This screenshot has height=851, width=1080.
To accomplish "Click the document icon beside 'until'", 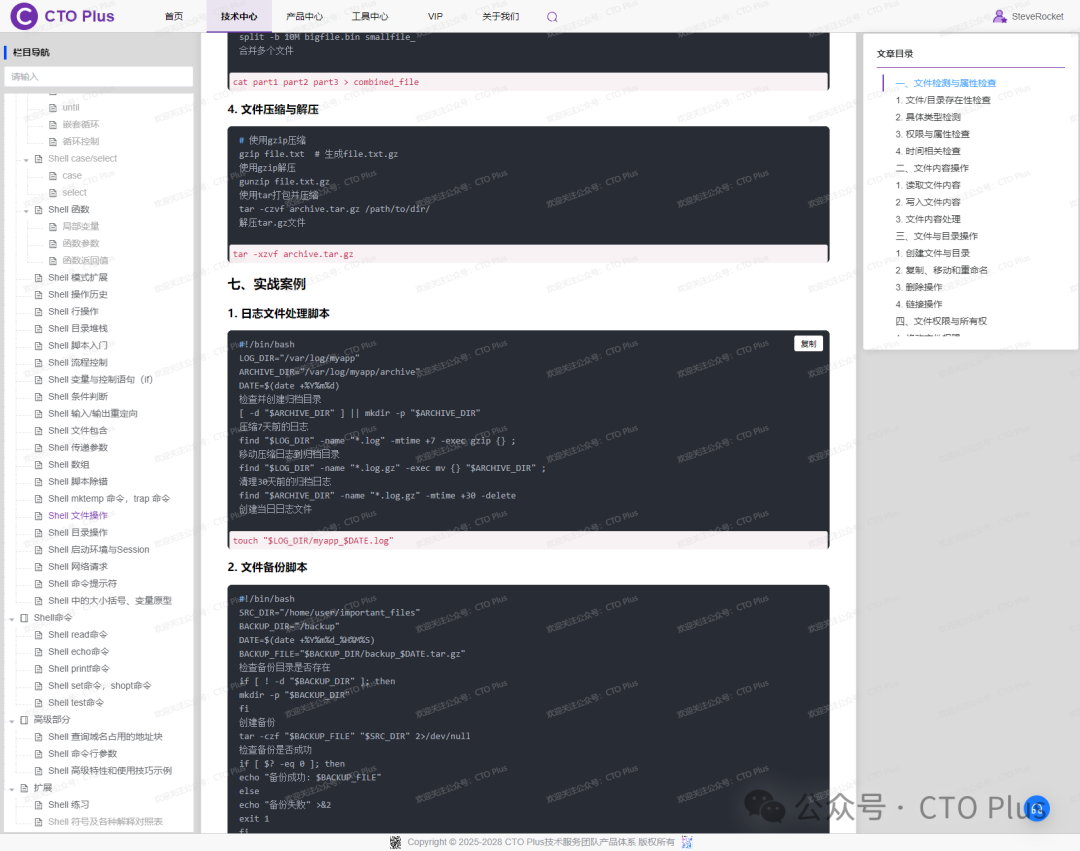I will pos(53,107).
